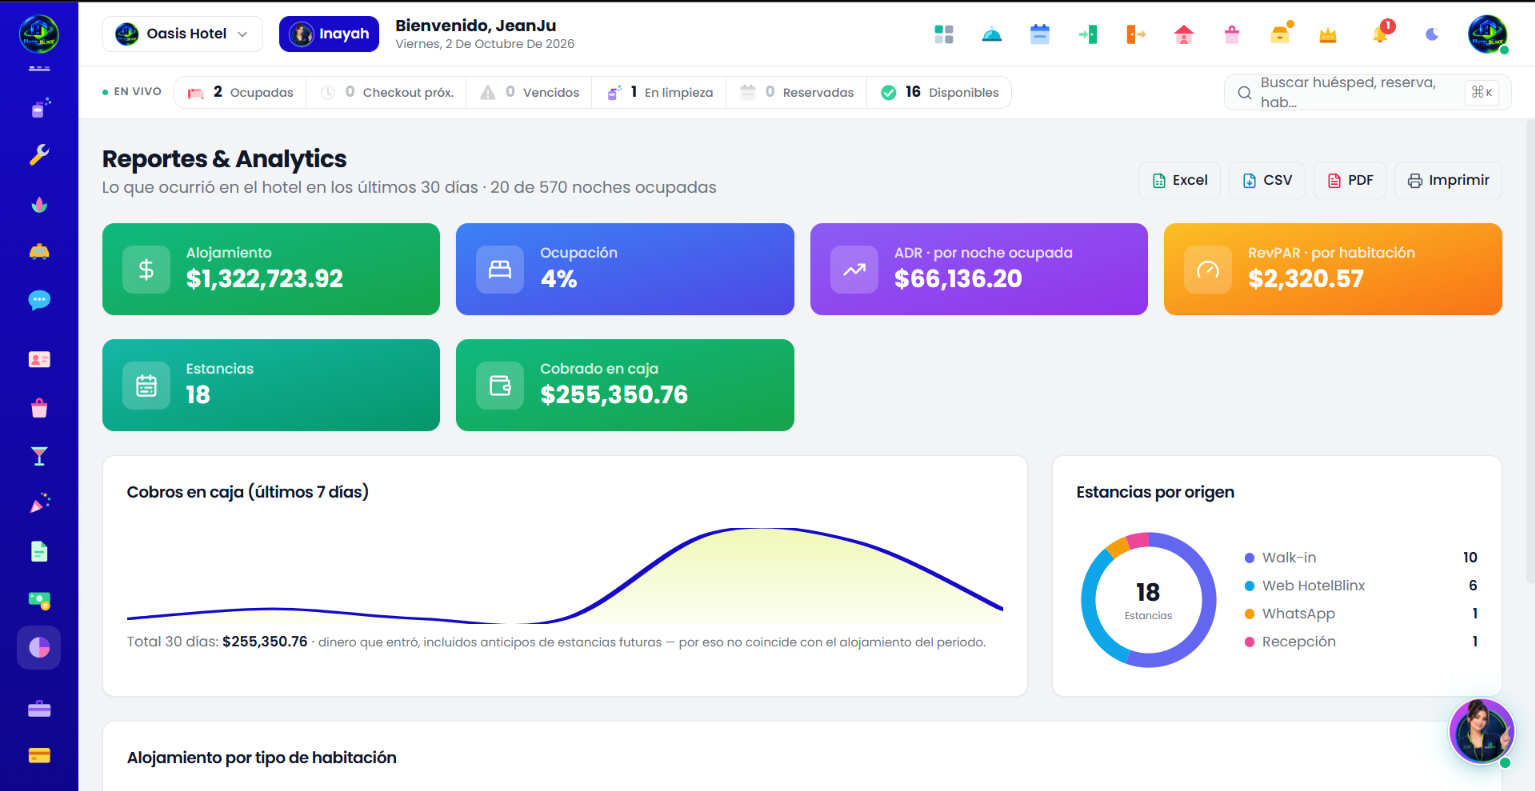The width and height of the screenshot is (1535, 791).
Task: Open the briefcase sidebar icon
Action: pyautogui.click(x=39, y=709)
